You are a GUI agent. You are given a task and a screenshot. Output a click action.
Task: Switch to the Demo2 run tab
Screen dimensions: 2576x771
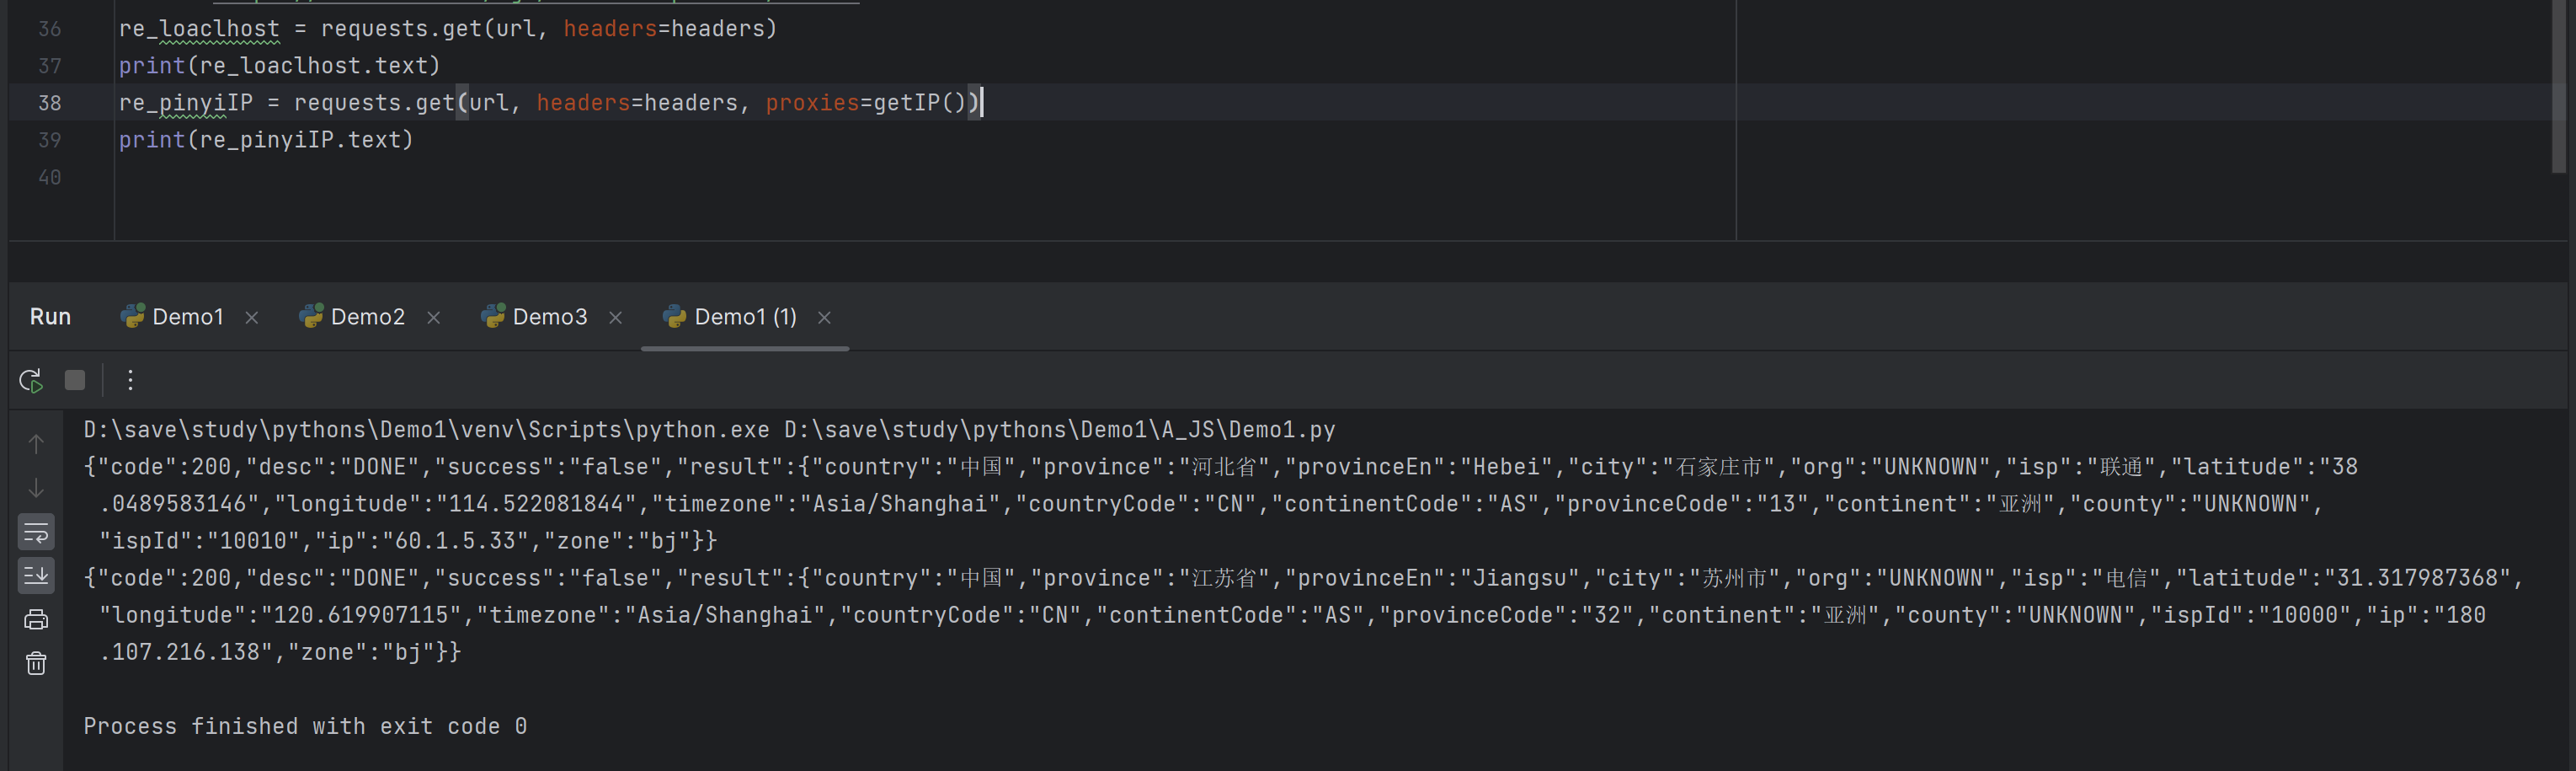367,317
